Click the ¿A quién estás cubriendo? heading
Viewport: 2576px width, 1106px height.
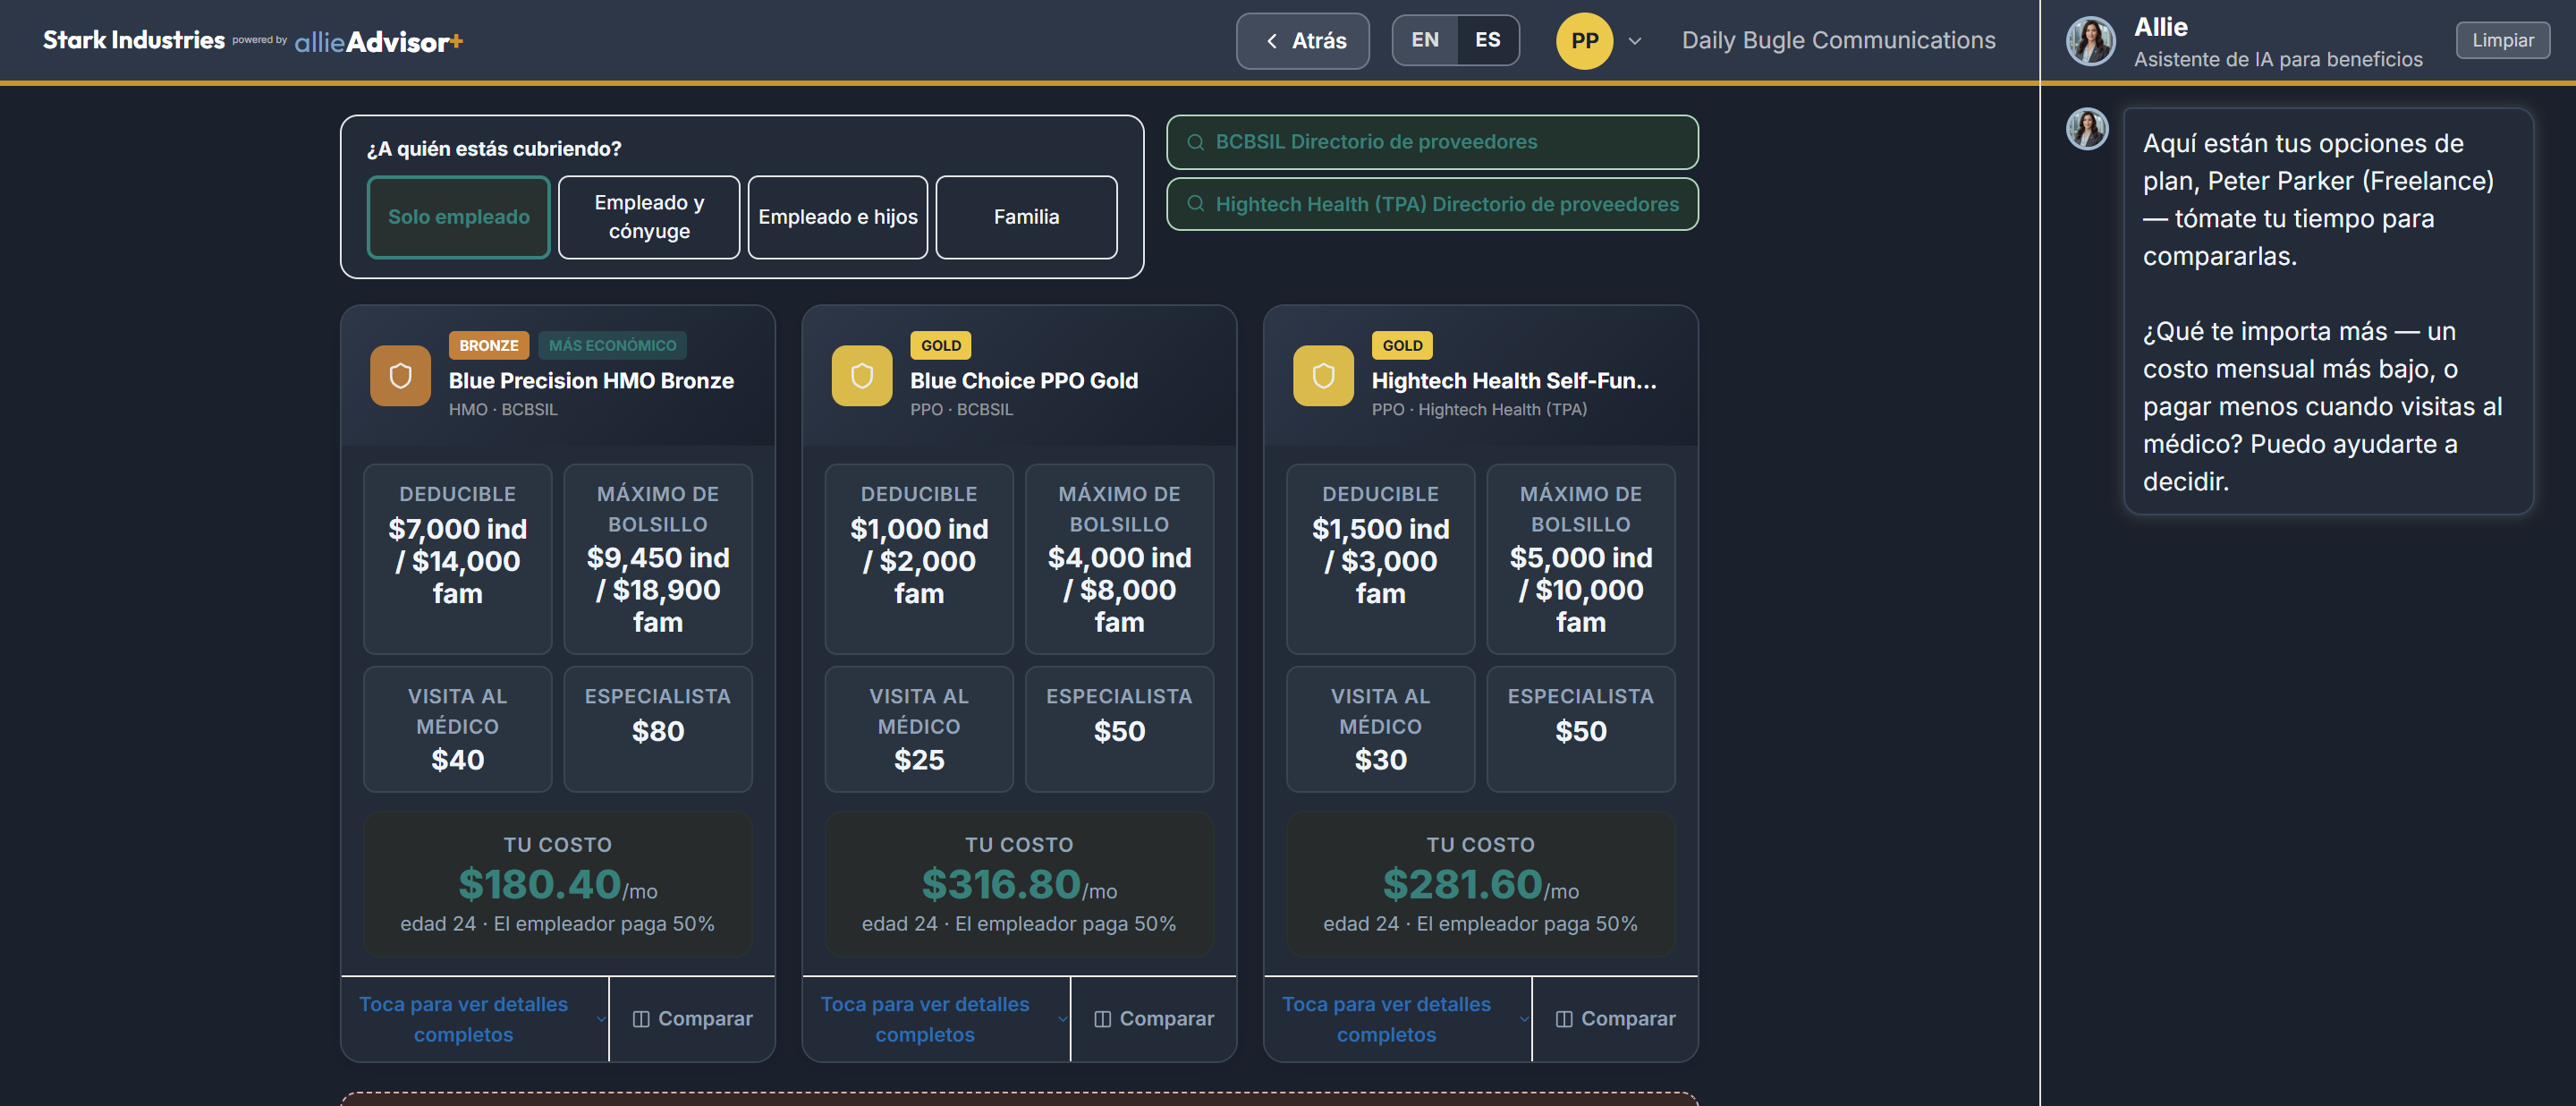point(494,149)
